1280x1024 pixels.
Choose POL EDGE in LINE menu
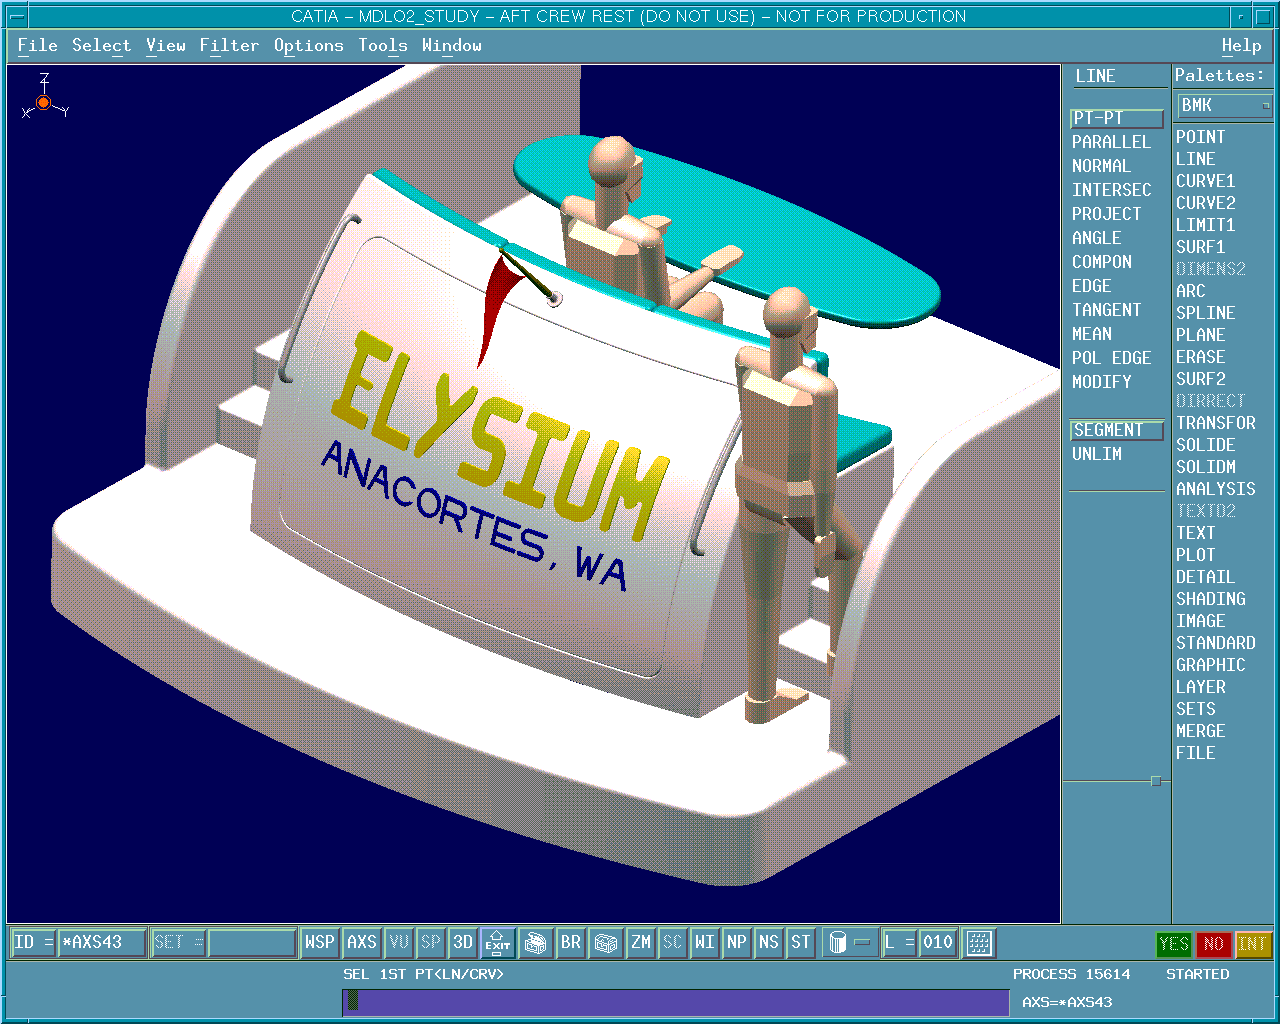(x=1111, y=358)
